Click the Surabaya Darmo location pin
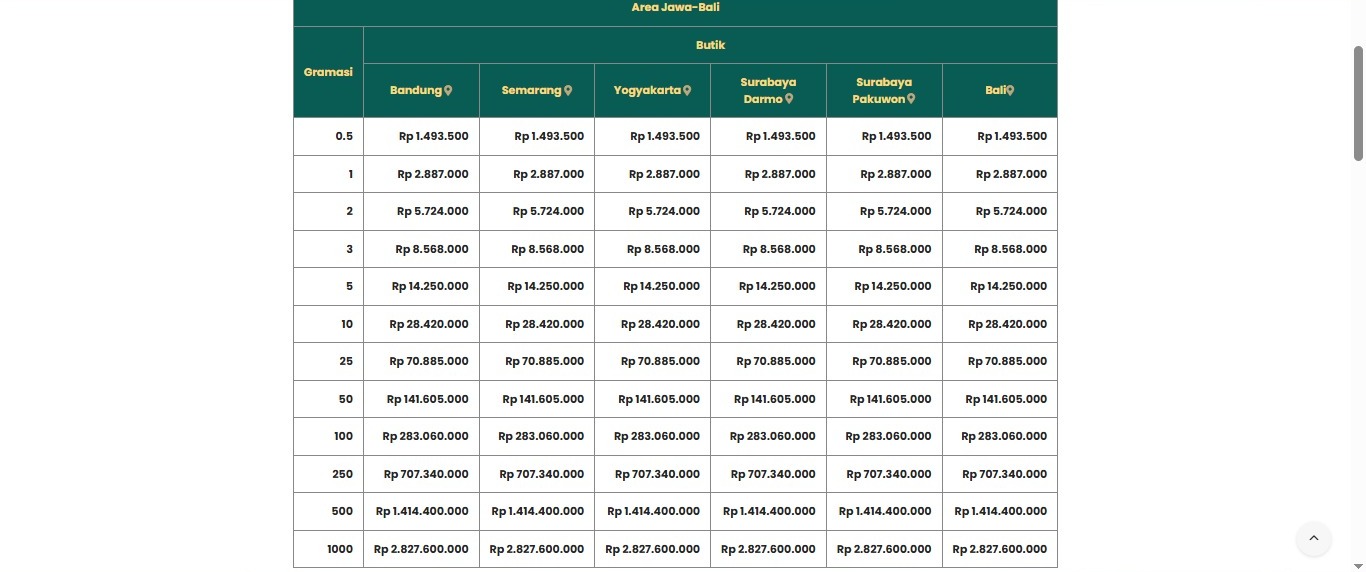The image size is (1366, 572). pos(789,99)
